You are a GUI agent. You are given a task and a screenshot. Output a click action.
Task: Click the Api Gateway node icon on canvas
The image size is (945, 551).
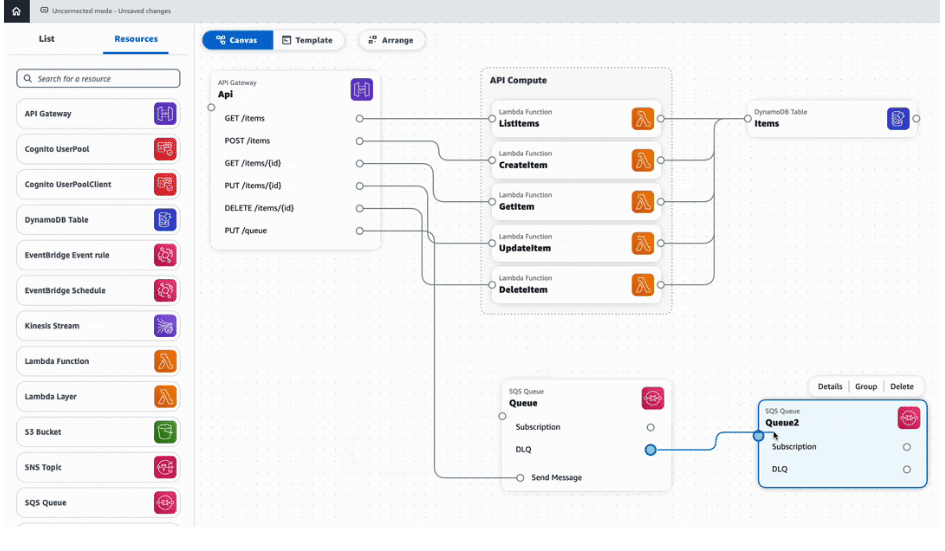[x=361, y=90]
